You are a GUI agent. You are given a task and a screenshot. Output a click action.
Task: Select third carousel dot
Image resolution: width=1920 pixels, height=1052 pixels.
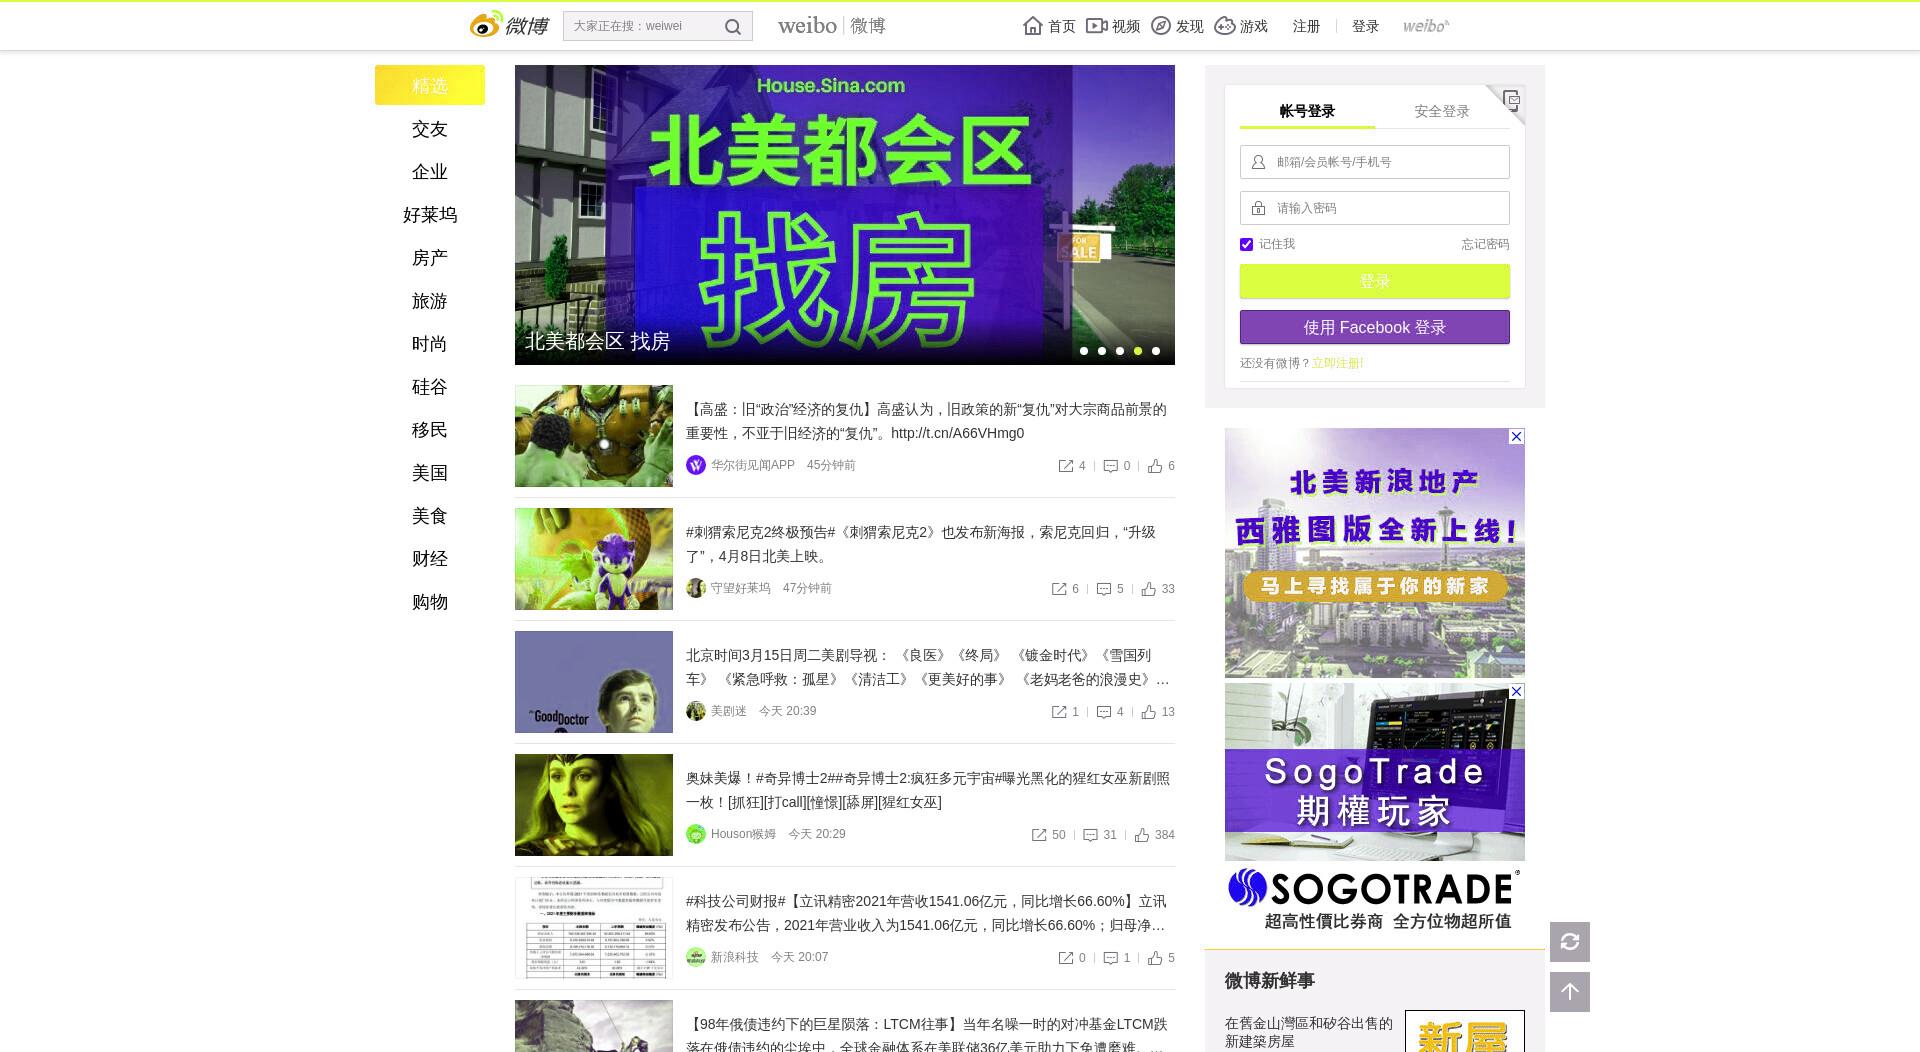(x=1120, y=351)
